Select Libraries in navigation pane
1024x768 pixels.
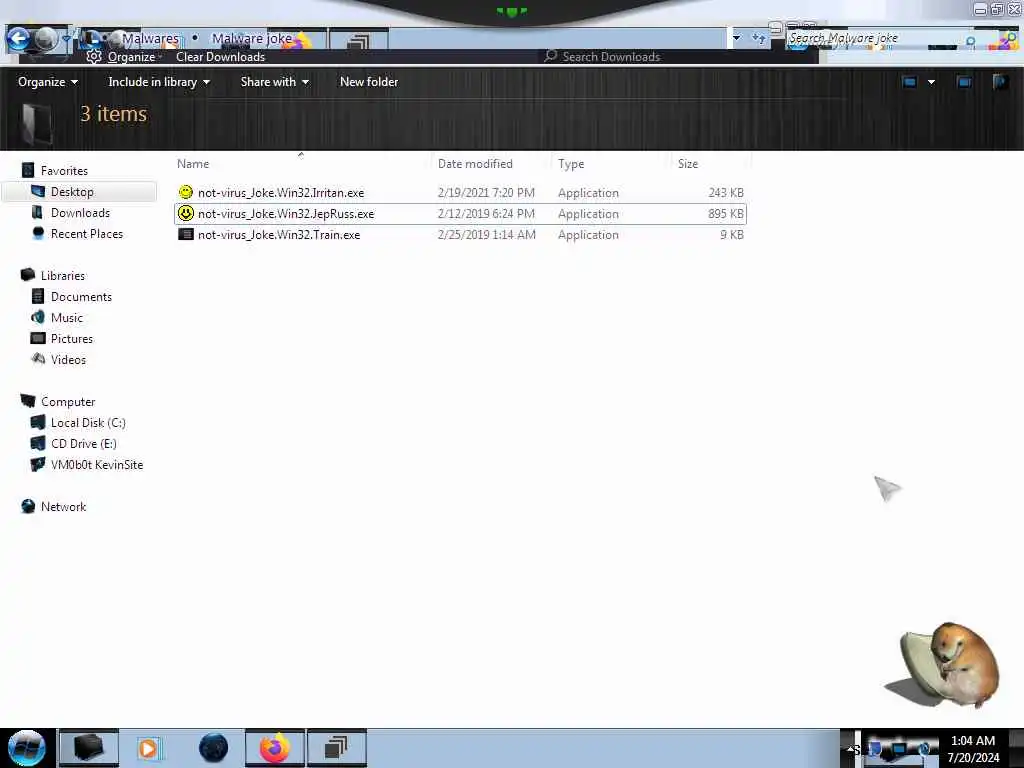click(63, 276)
